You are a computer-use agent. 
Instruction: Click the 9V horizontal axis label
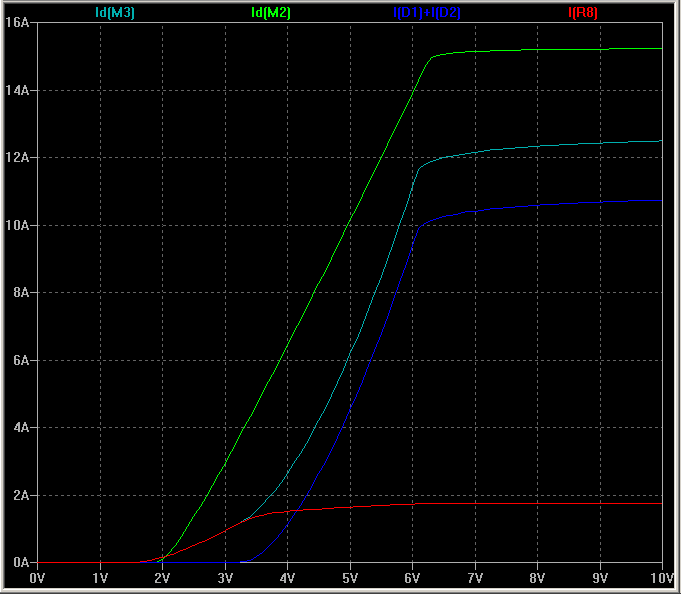[600, 578]
